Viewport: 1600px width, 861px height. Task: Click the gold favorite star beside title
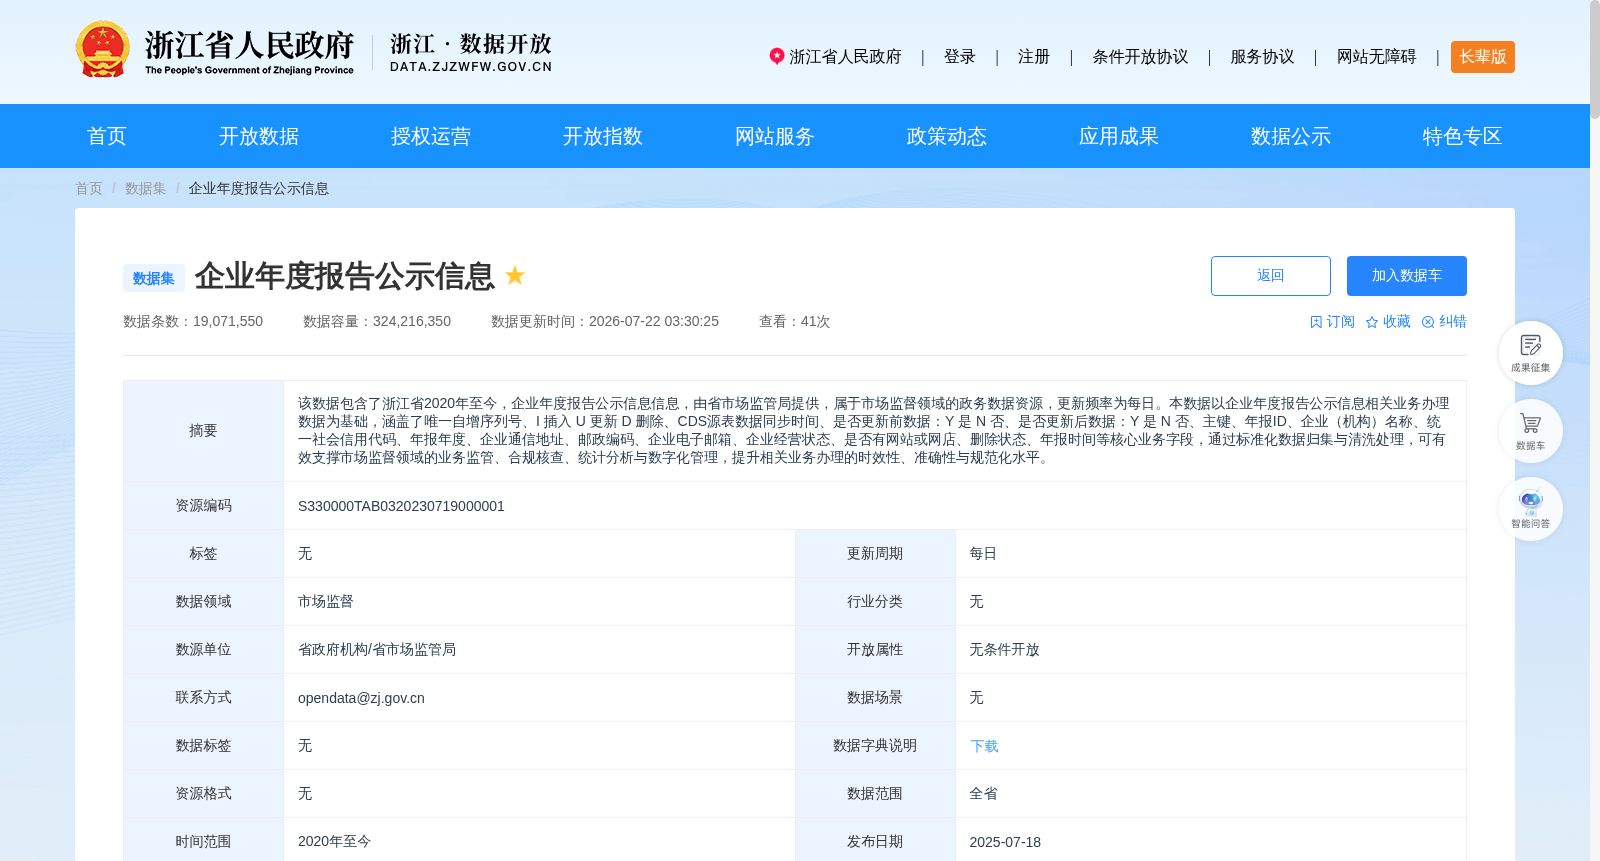(x=515, y=275)
